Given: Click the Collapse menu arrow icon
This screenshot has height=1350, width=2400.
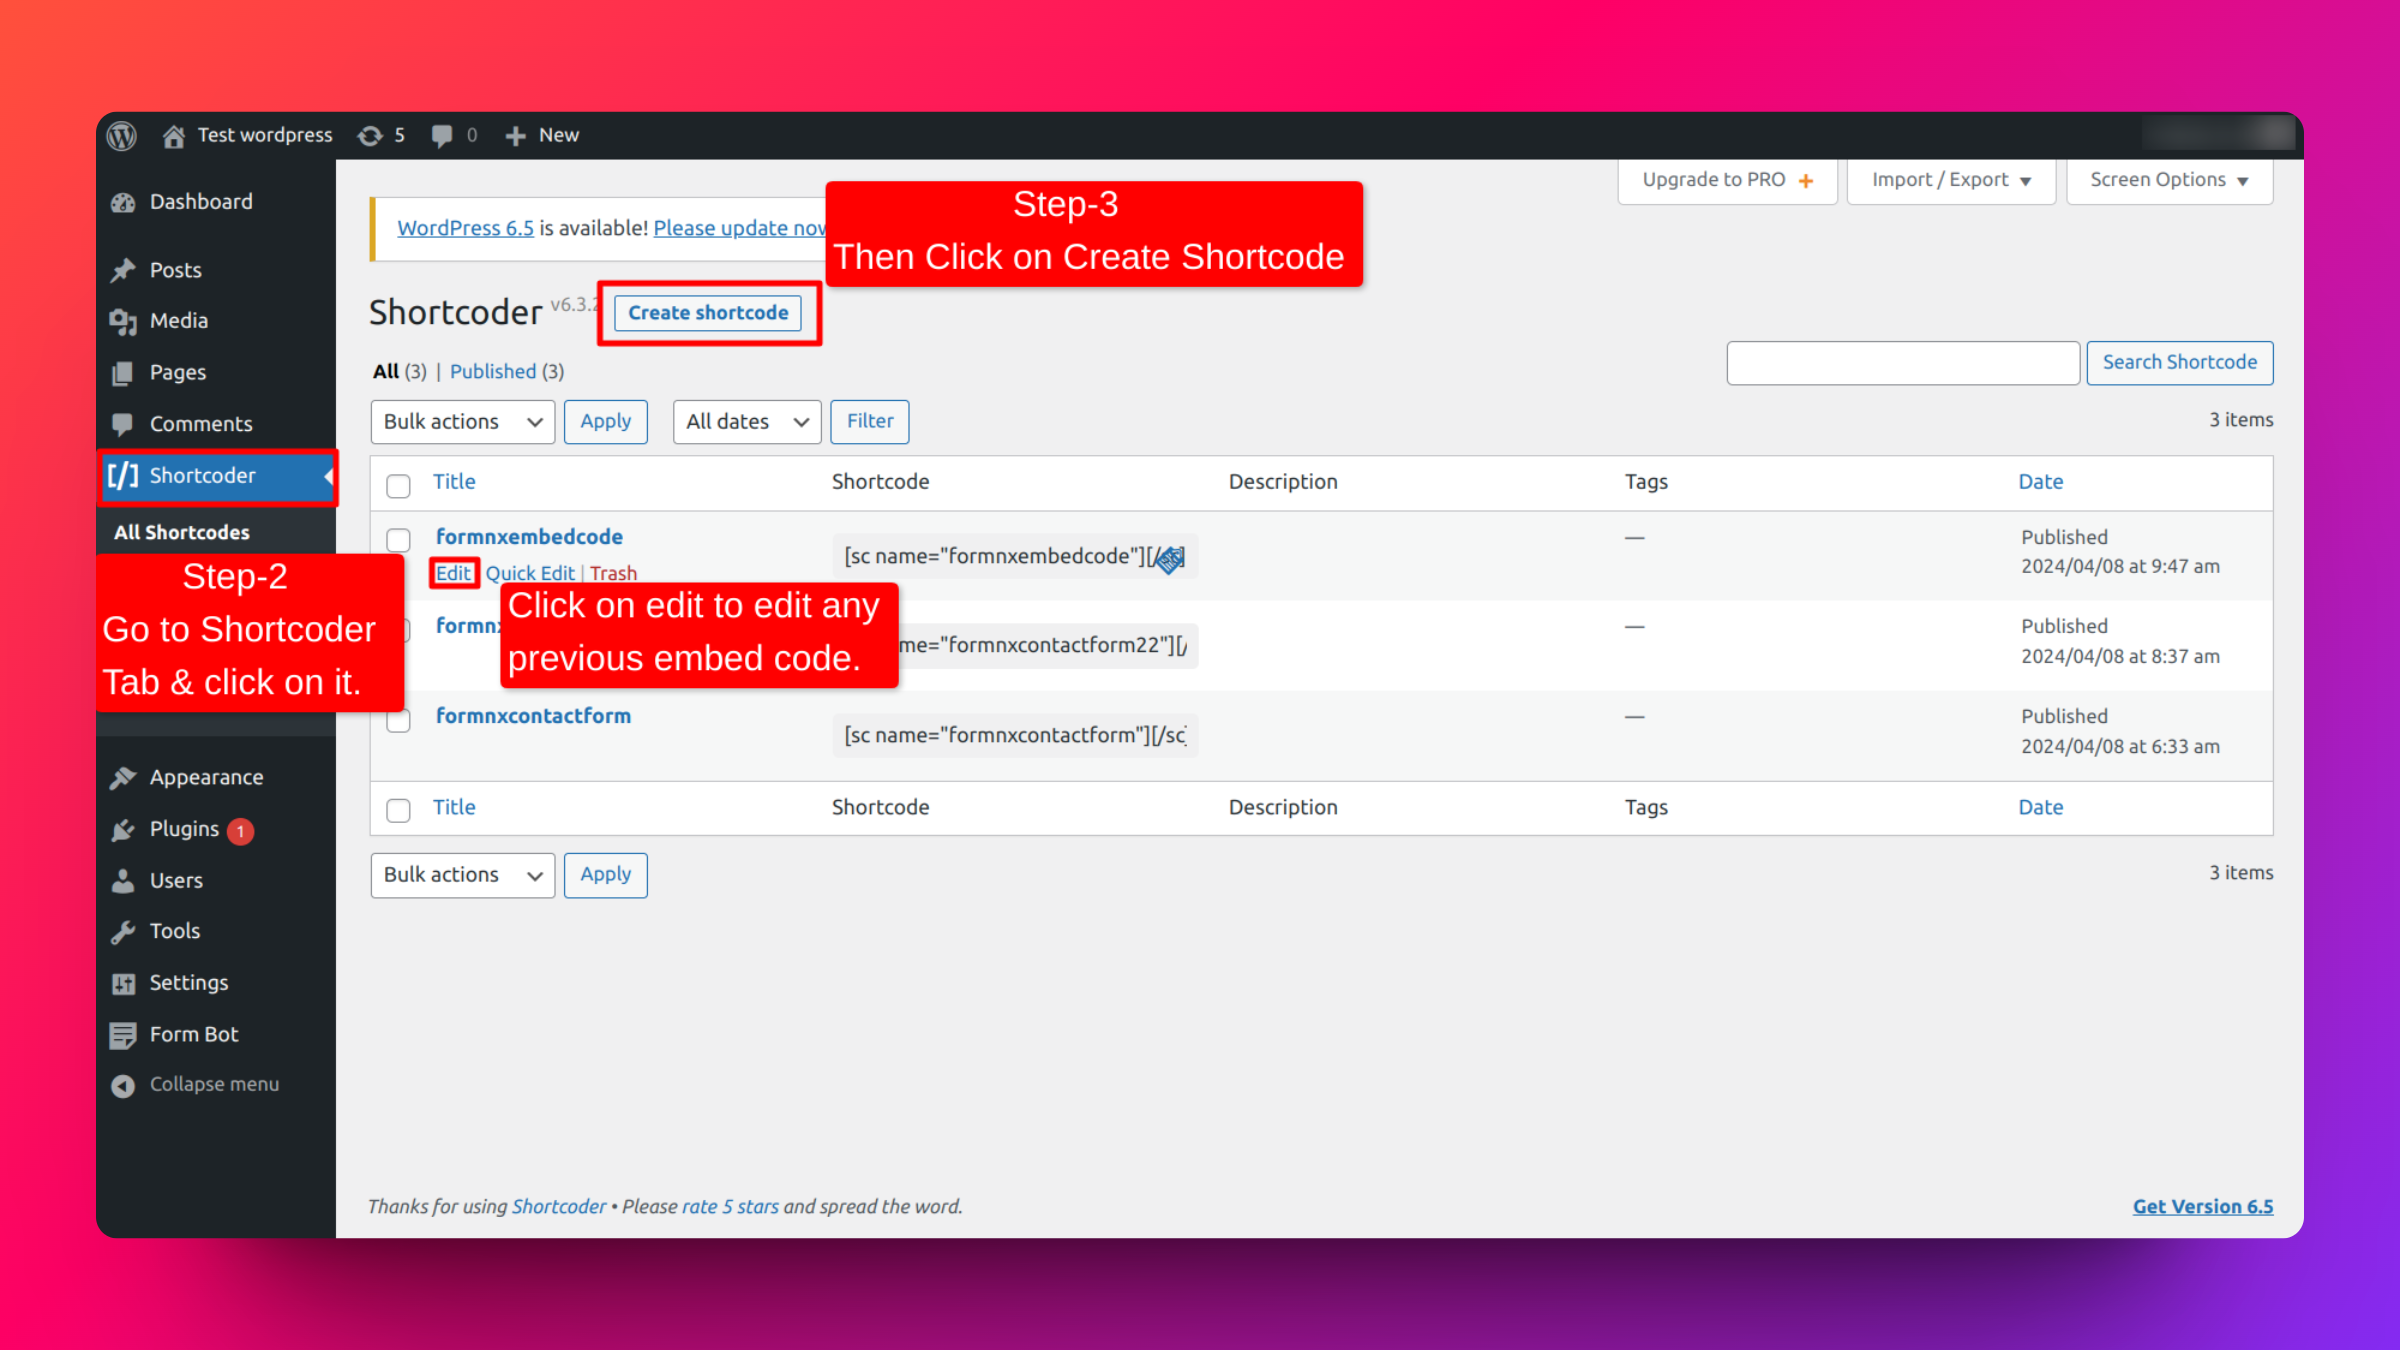Looking at the screenshot, I should pos(123,1086).
